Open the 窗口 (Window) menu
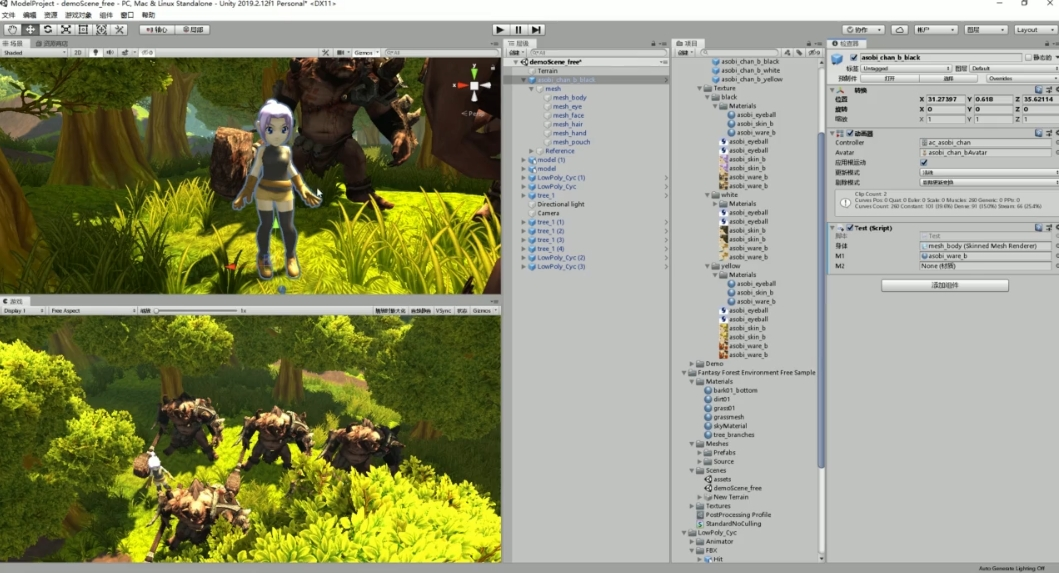 pos(127,16)
